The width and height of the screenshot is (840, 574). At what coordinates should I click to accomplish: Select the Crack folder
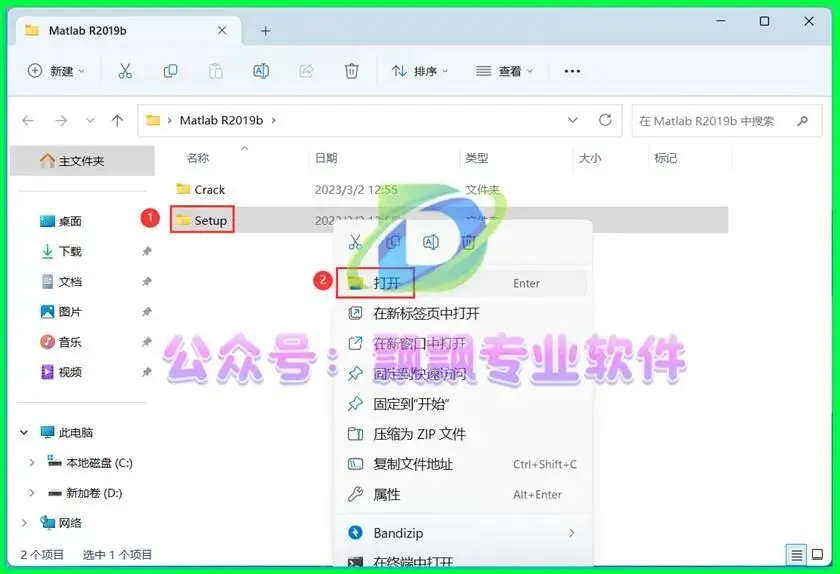[201, 189]
